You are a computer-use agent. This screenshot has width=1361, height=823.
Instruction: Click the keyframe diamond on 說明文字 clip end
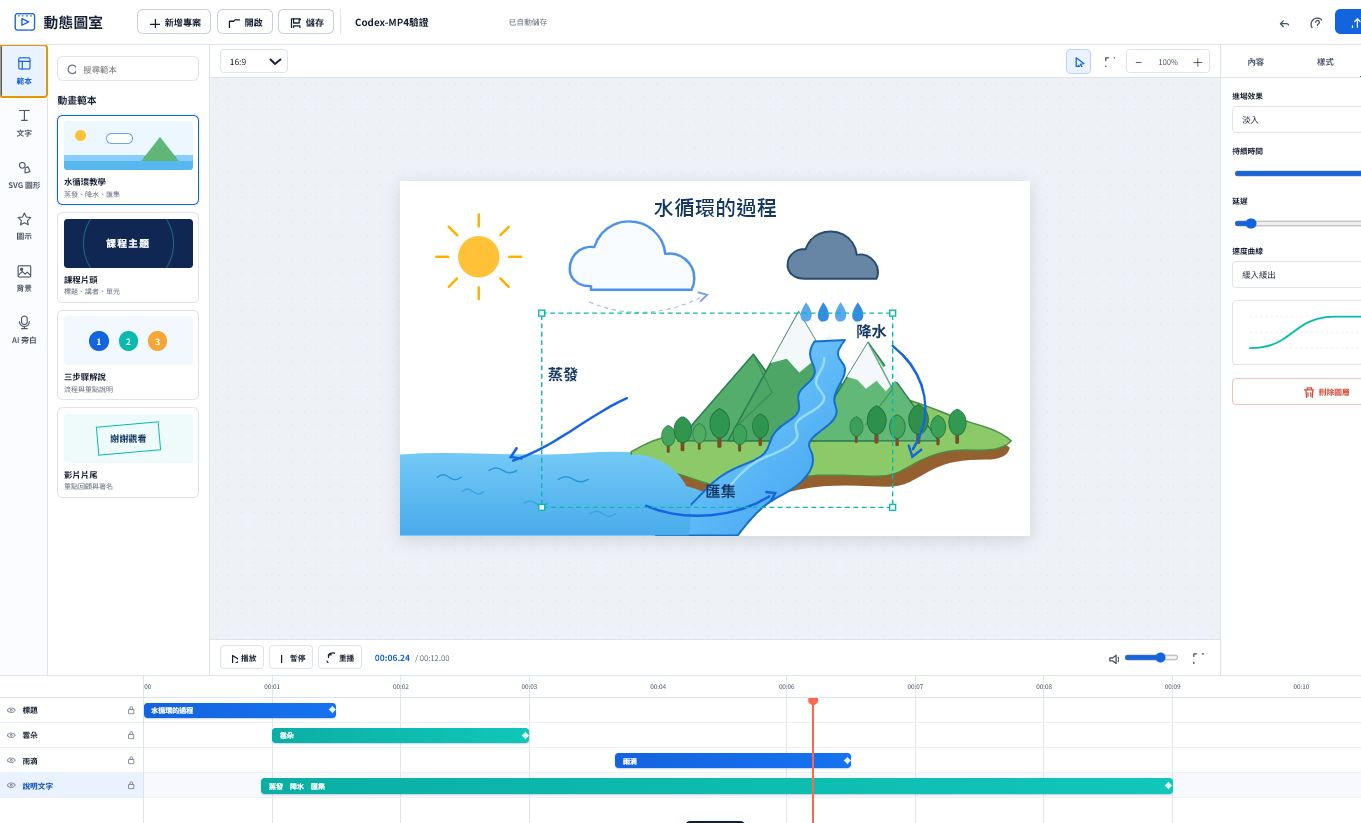[x=1167, y=785]
